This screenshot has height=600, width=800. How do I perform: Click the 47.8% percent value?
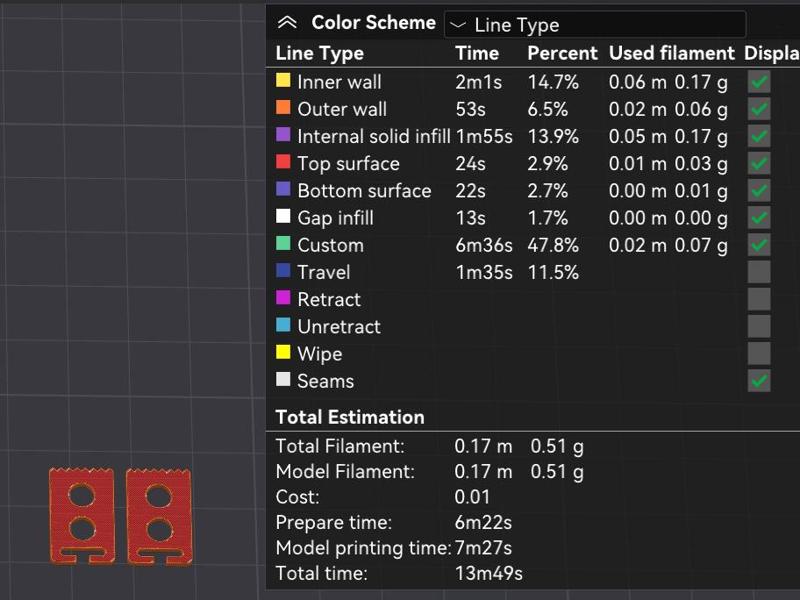(553, 245)
